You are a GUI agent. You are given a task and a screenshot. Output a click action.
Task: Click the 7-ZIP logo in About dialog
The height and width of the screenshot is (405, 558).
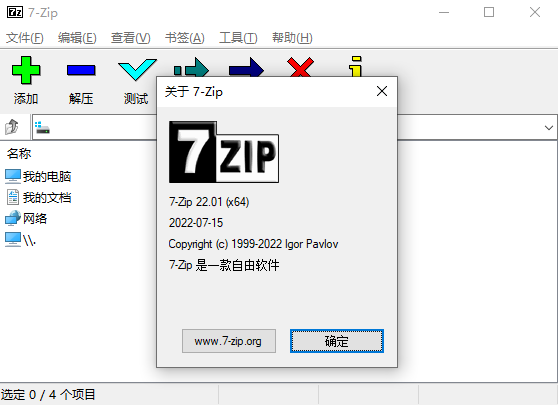pyautogui.click(x=224, y=152)
